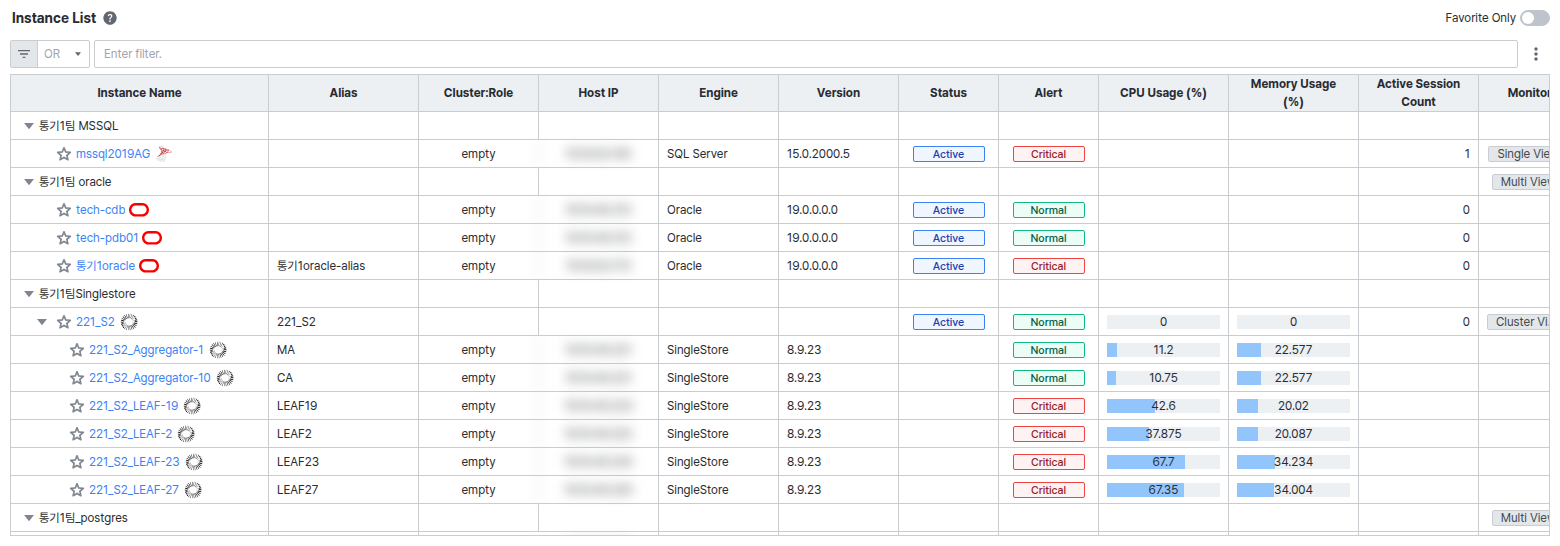This screenshot has height=546, width=1560.
Task: Click the filter icon beside OR dropdown
Action: click(24, 54)
